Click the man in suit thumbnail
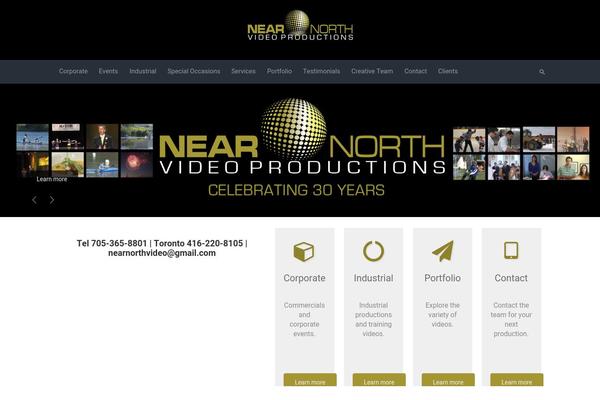The image size is (600, 400). coord(102,137)
